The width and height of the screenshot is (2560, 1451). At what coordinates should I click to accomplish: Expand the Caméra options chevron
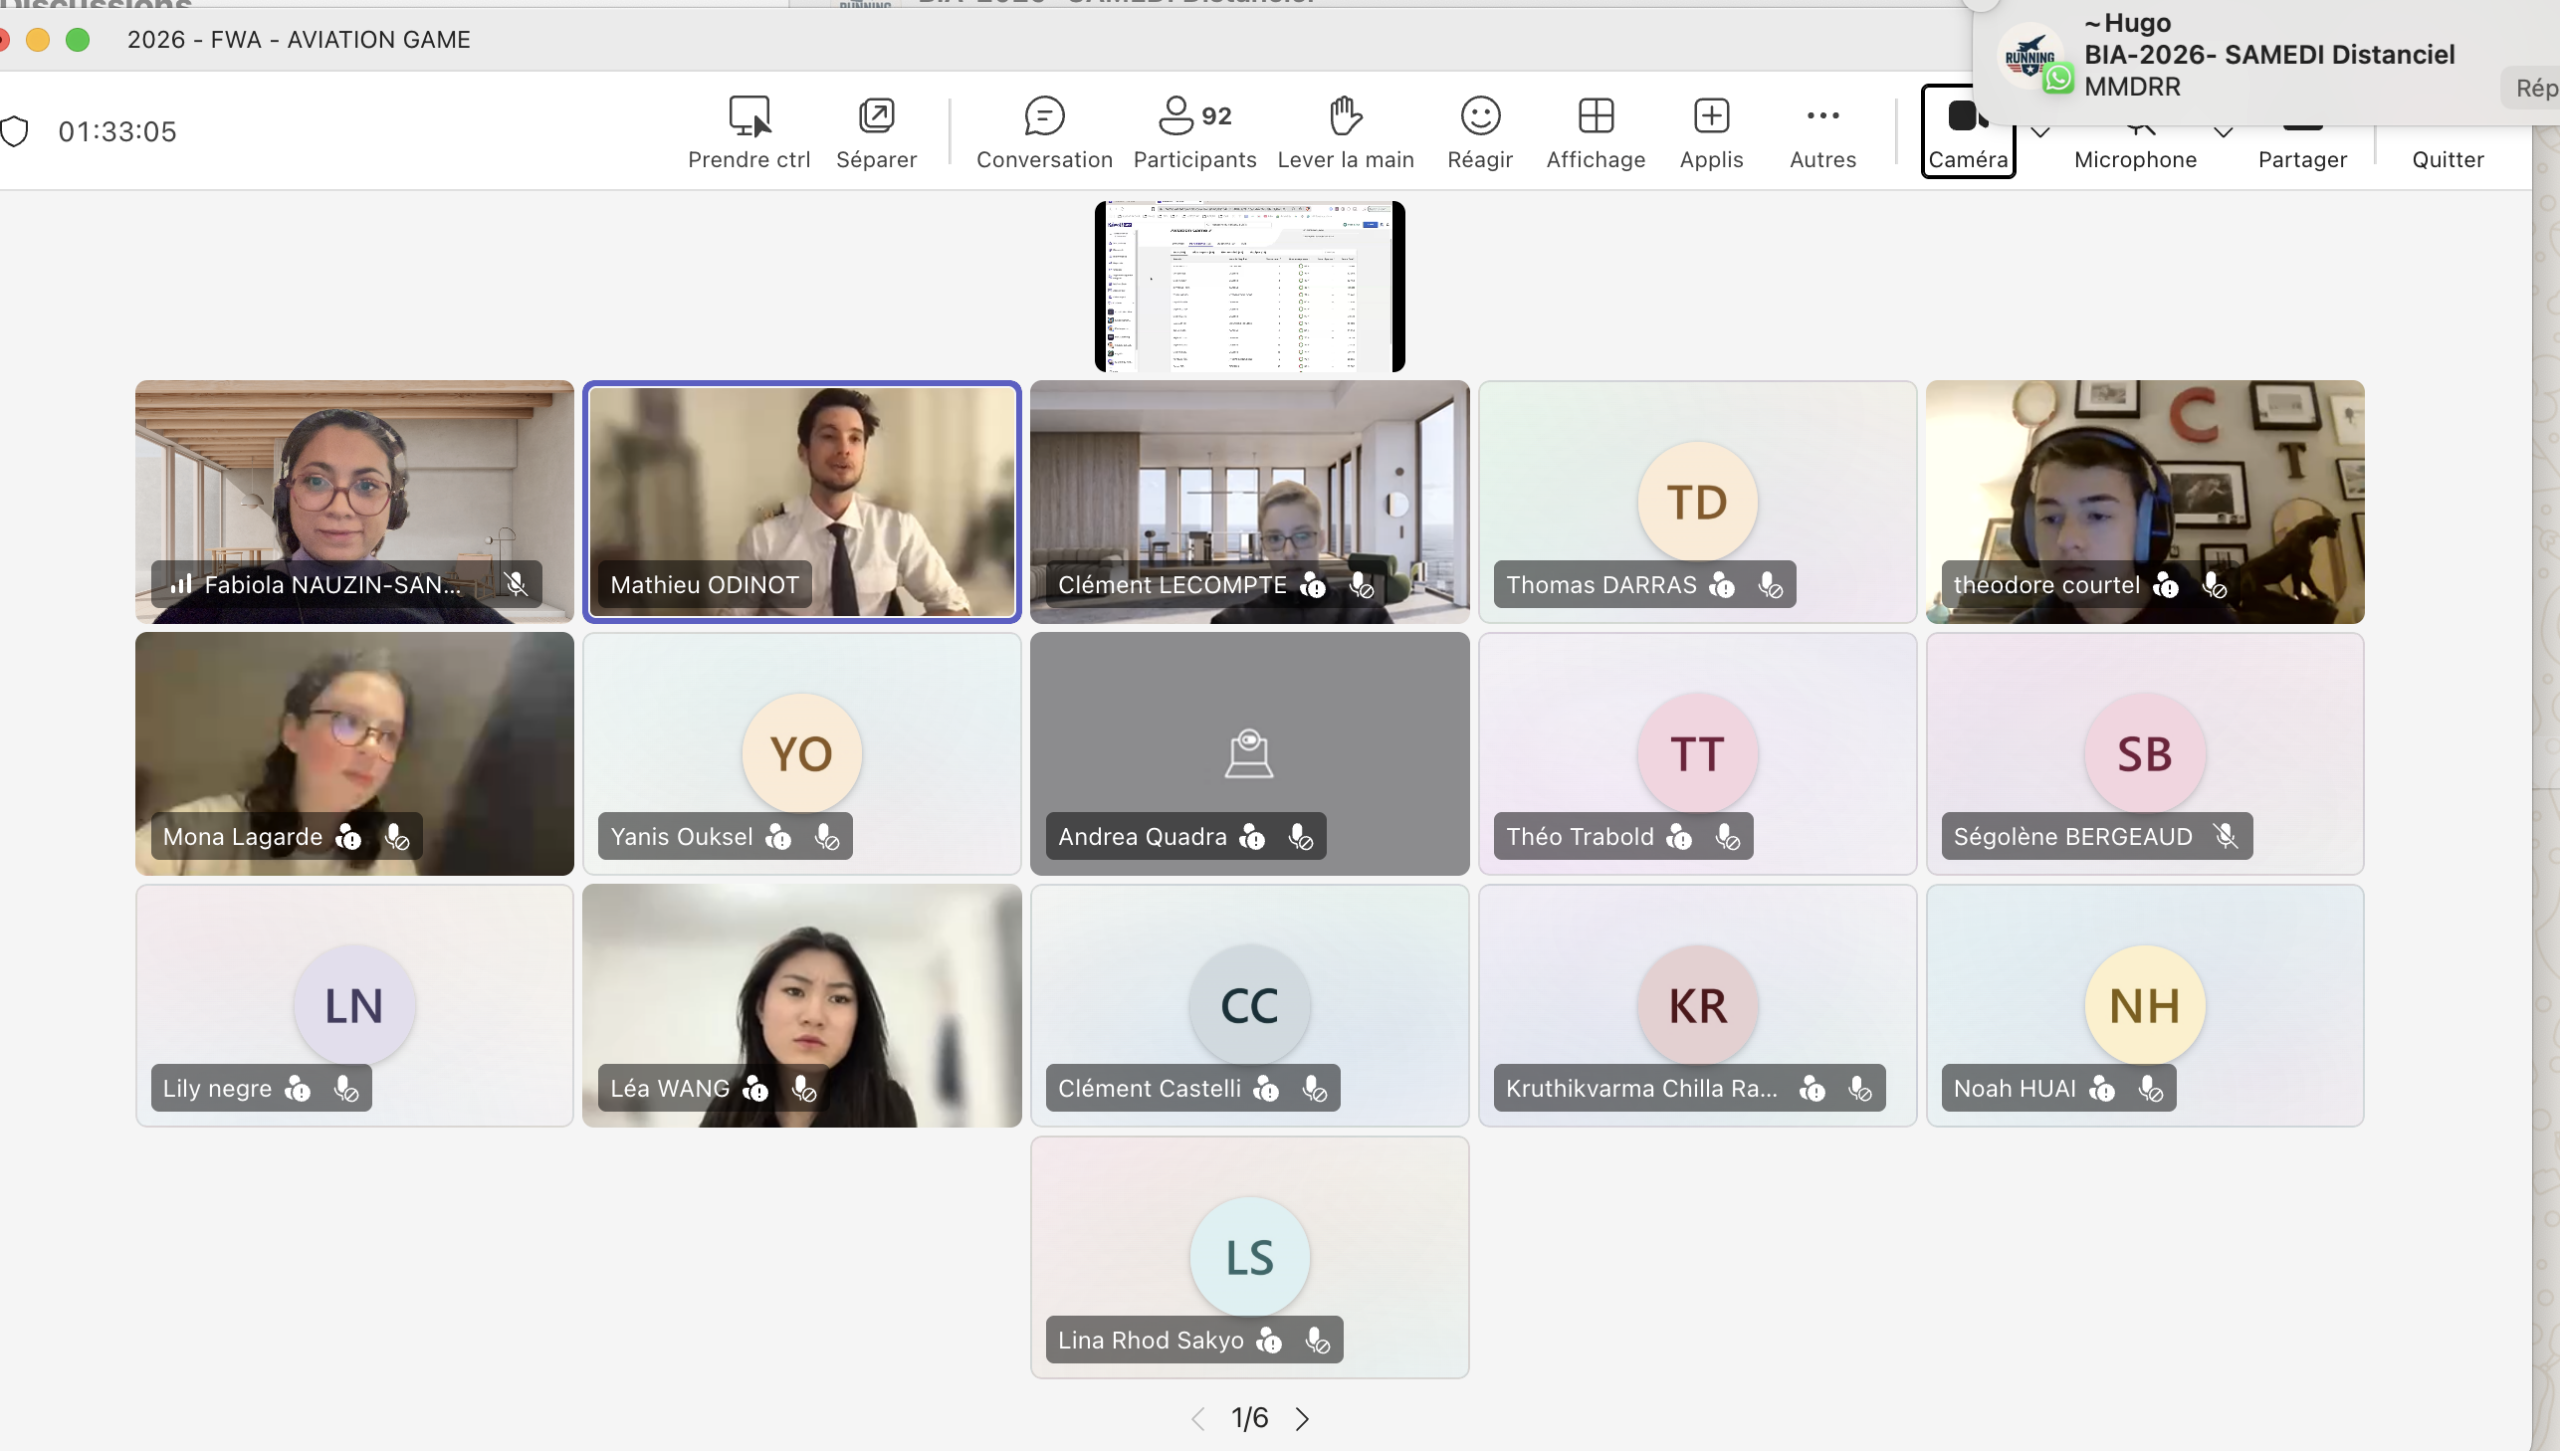[2041, 132]
